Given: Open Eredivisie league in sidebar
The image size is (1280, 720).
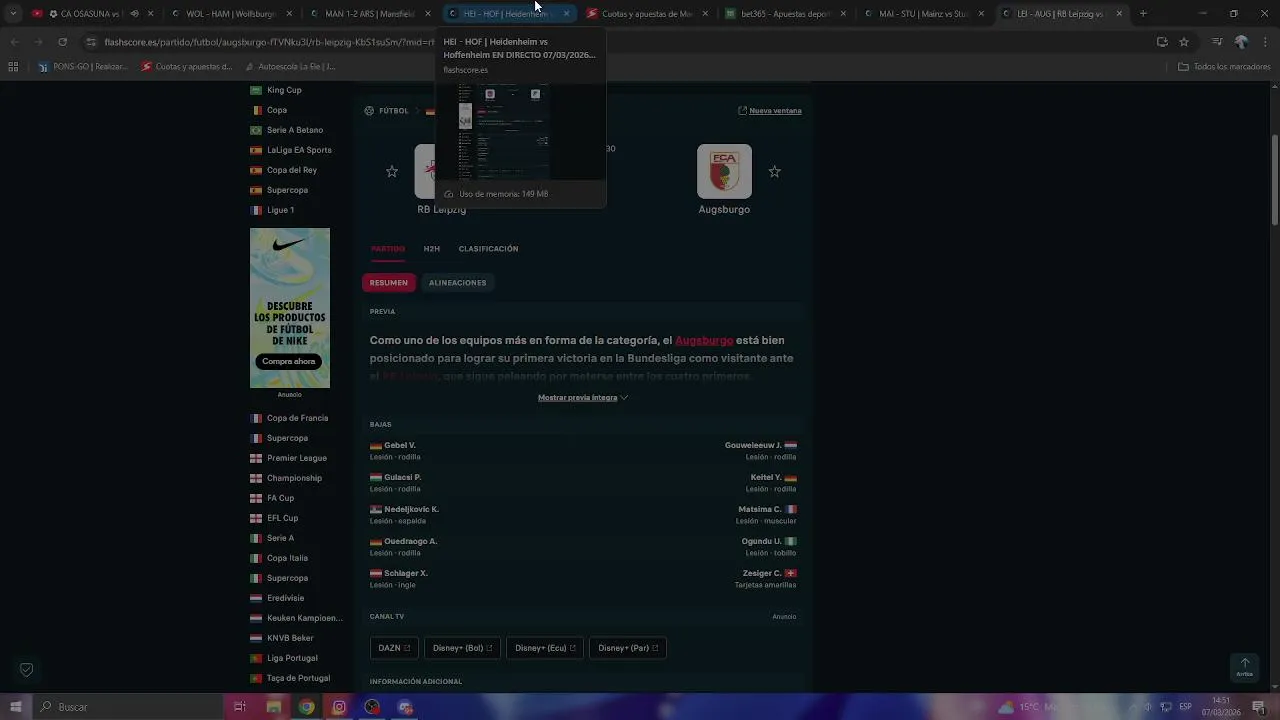Looking at the screenshot, I should coord(285,598).
